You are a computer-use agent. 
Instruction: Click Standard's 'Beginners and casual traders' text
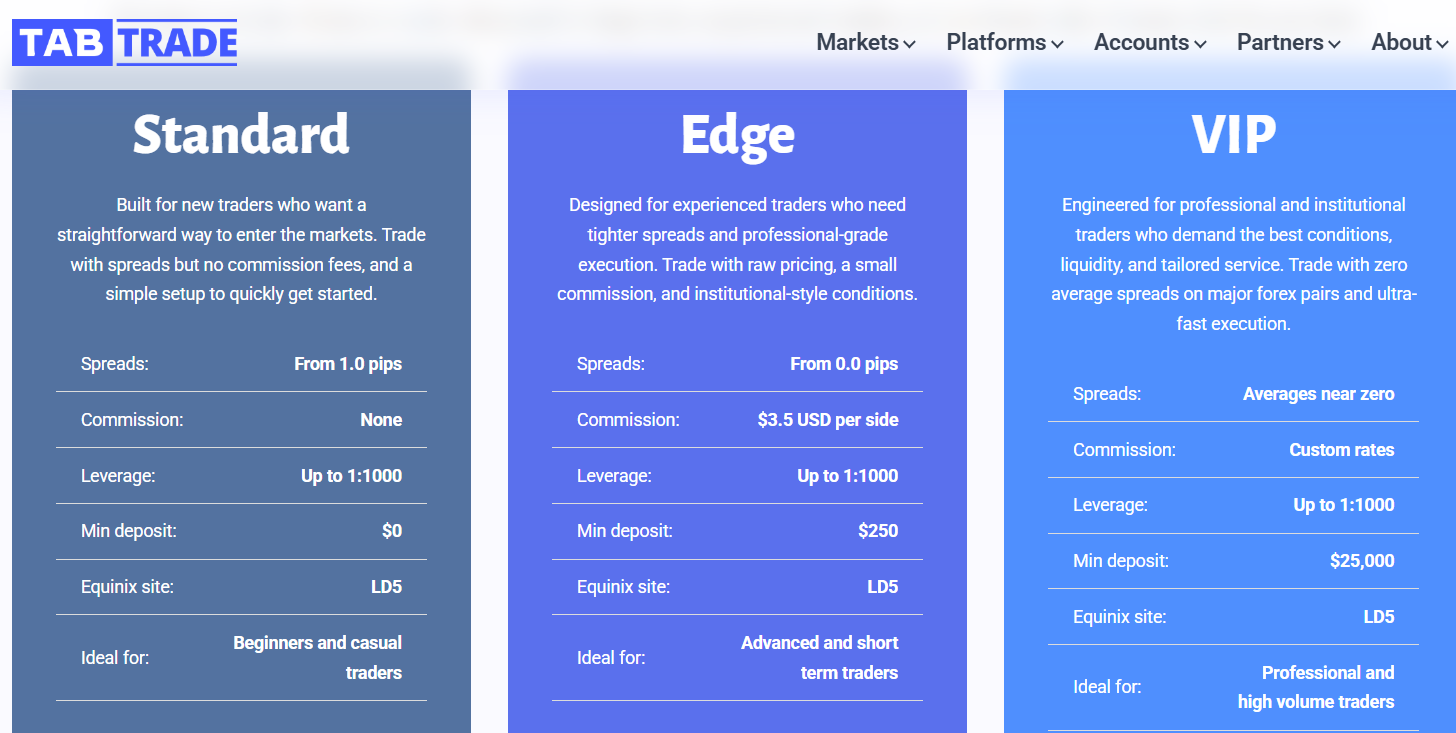coord(318,658)
